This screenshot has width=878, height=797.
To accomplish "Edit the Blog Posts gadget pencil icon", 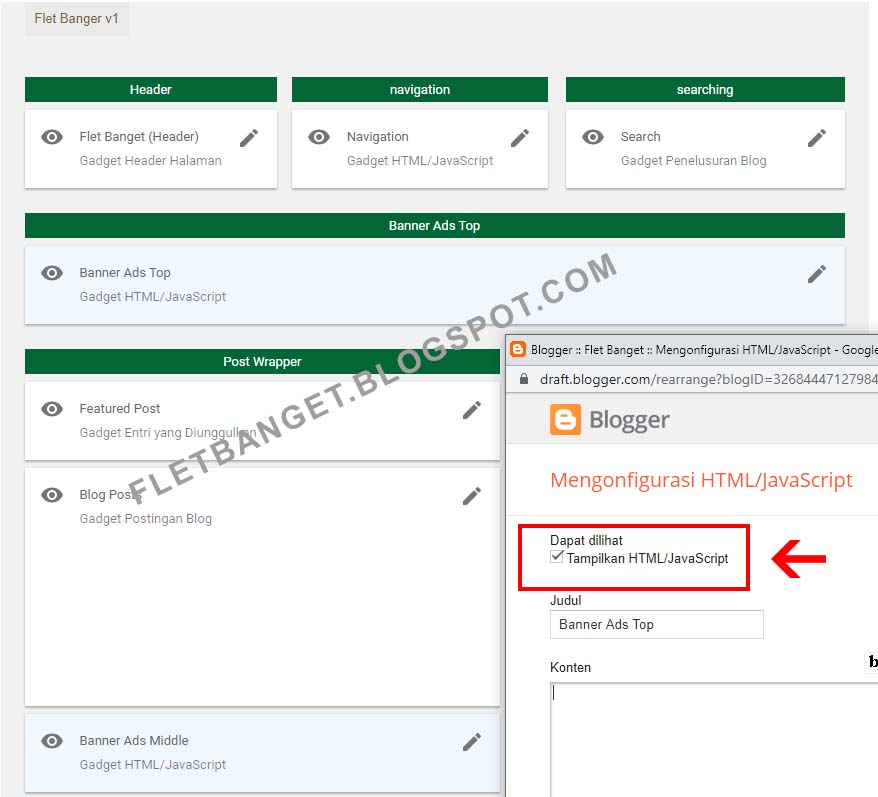I will [471, 495].
